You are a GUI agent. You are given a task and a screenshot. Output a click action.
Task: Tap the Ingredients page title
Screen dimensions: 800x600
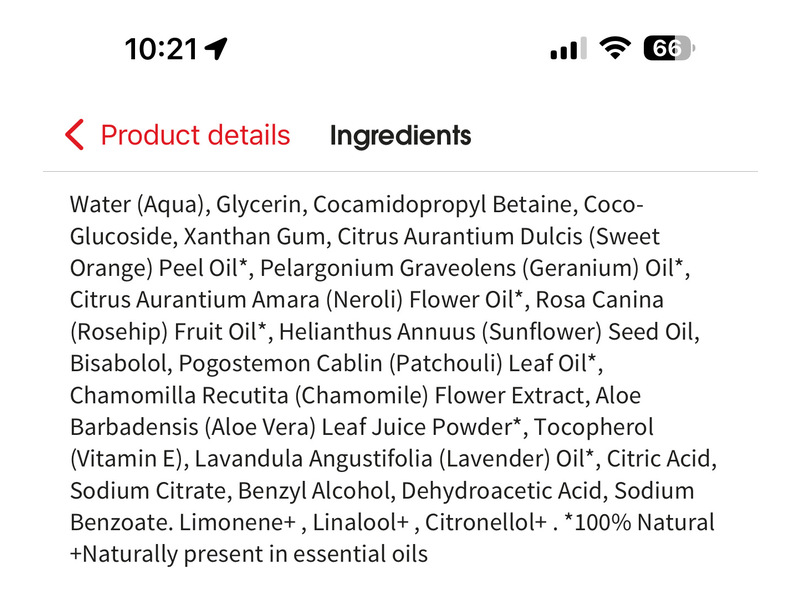pyautogui.click(x=400, y=135)
